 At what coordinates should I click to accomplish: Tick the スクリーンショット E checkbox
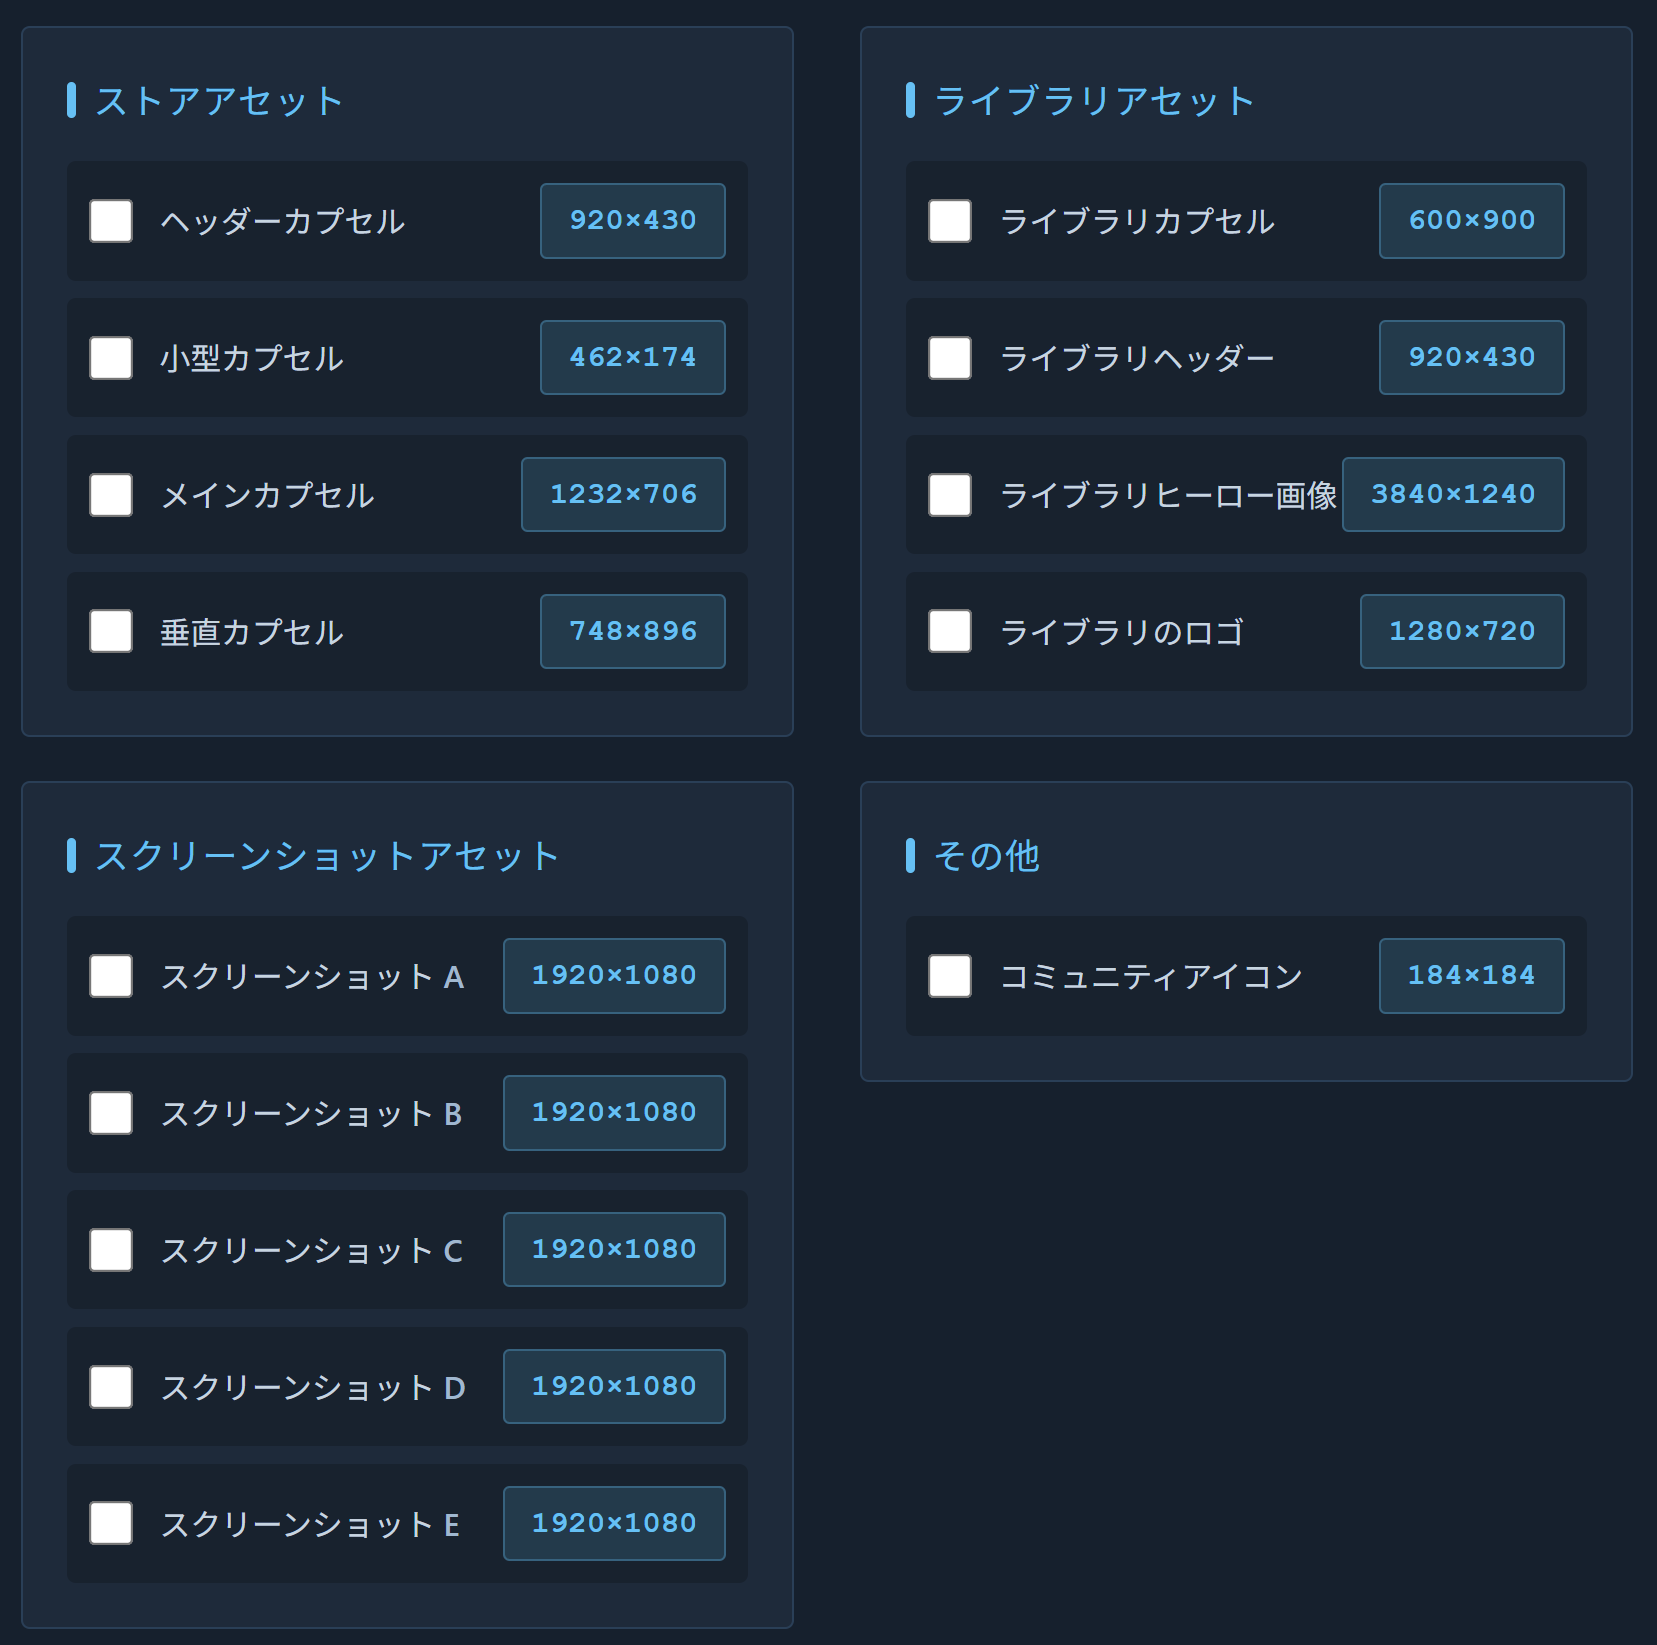(111, 1524)
